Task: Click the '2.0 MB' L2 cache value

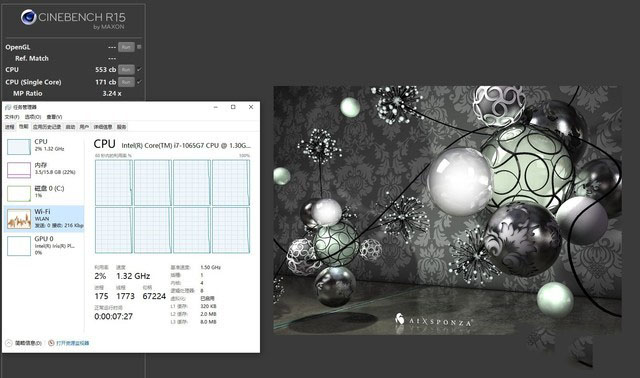Action: 208,314
